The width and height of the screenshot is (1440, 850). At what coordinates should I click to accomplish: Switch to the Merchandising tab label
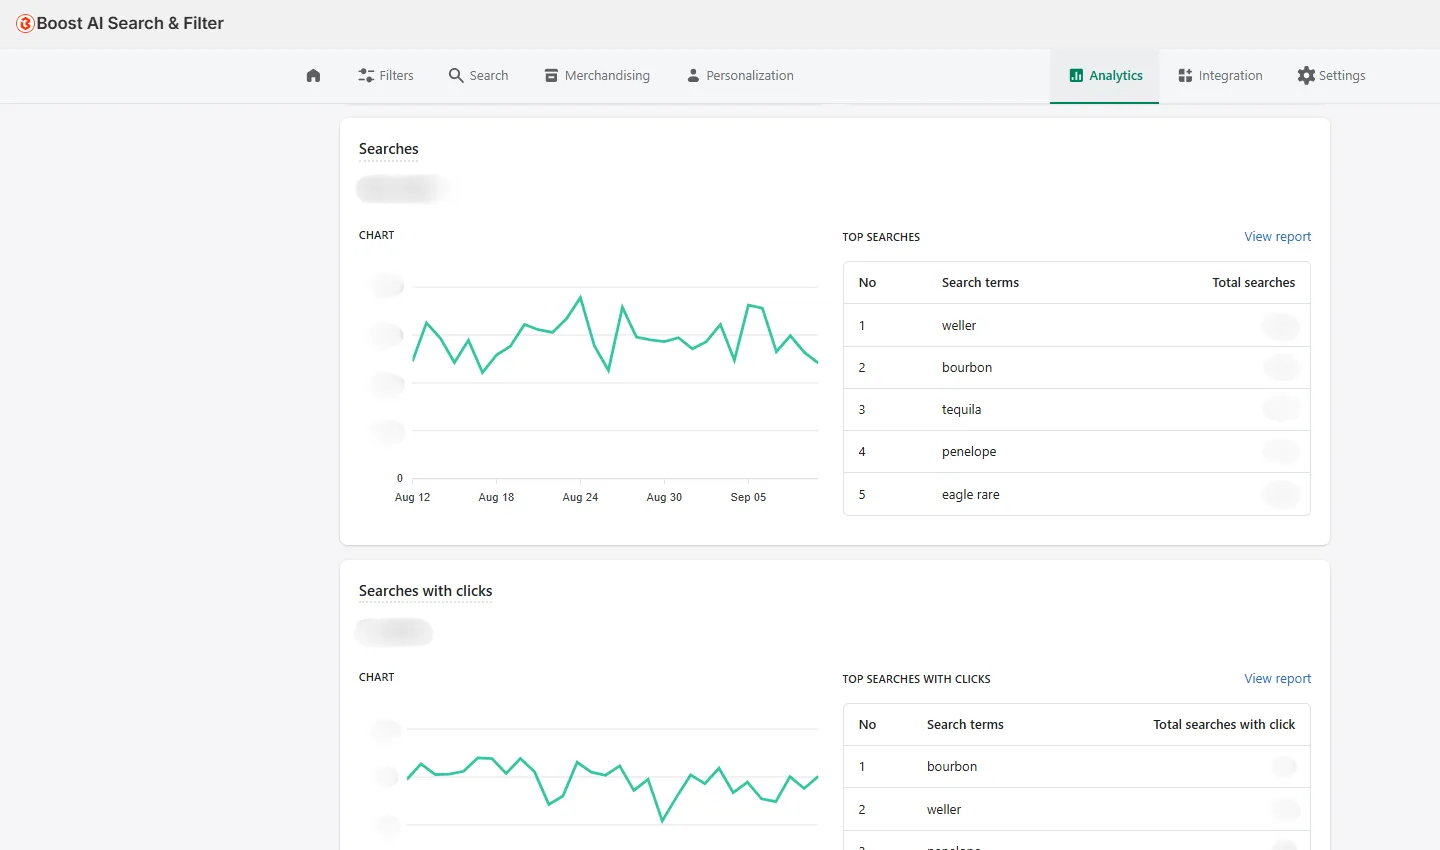pyautogui.click(x=607, y=75)
